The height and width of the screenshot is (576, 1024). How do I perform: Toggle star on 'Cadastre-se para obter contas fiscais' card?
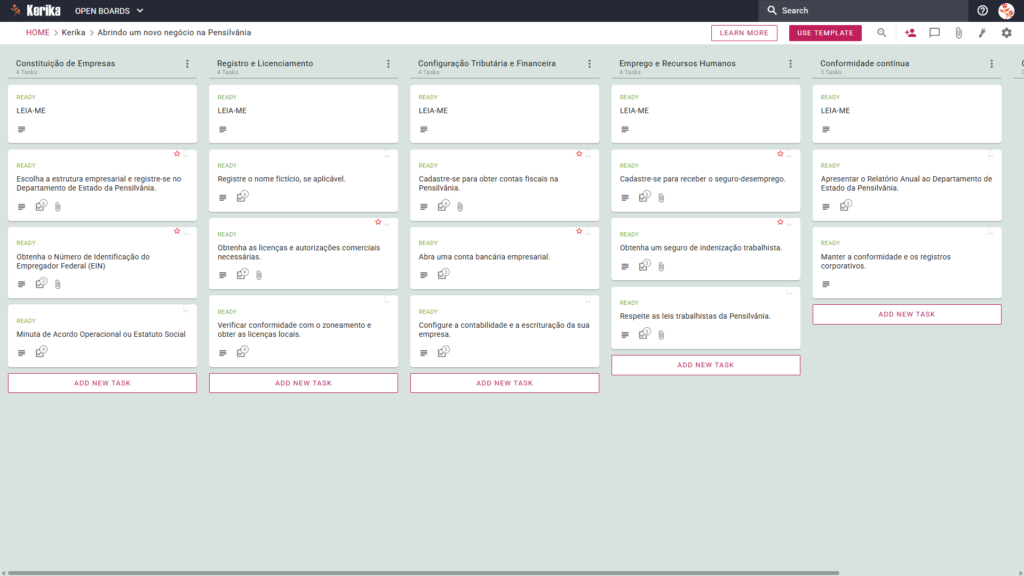point(579,154)
